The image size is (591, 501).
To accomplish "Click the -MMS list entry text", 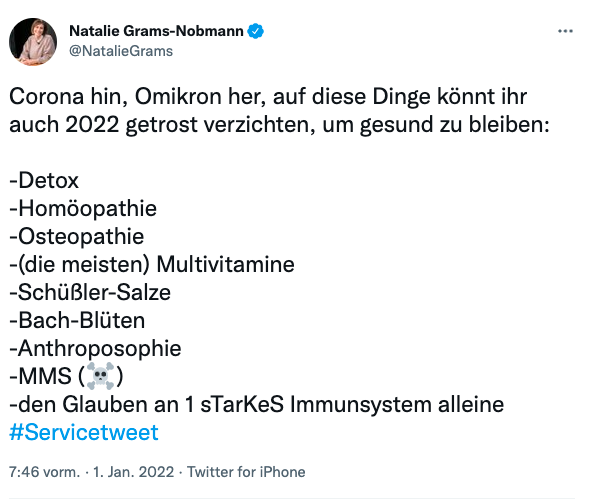I will [x=40, y=376].
